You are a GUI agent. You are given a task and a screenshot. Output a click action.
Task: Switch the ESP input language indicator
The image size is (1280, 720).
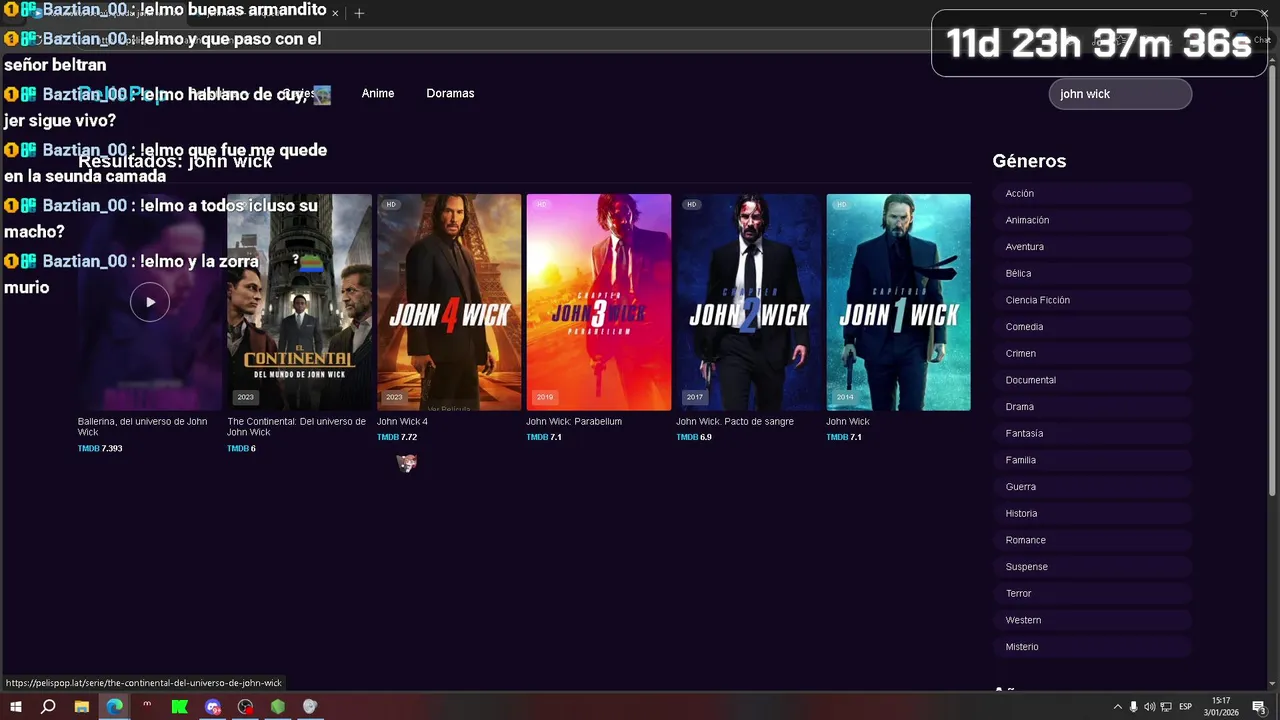pyautogui.click(x=1186, y=707)
